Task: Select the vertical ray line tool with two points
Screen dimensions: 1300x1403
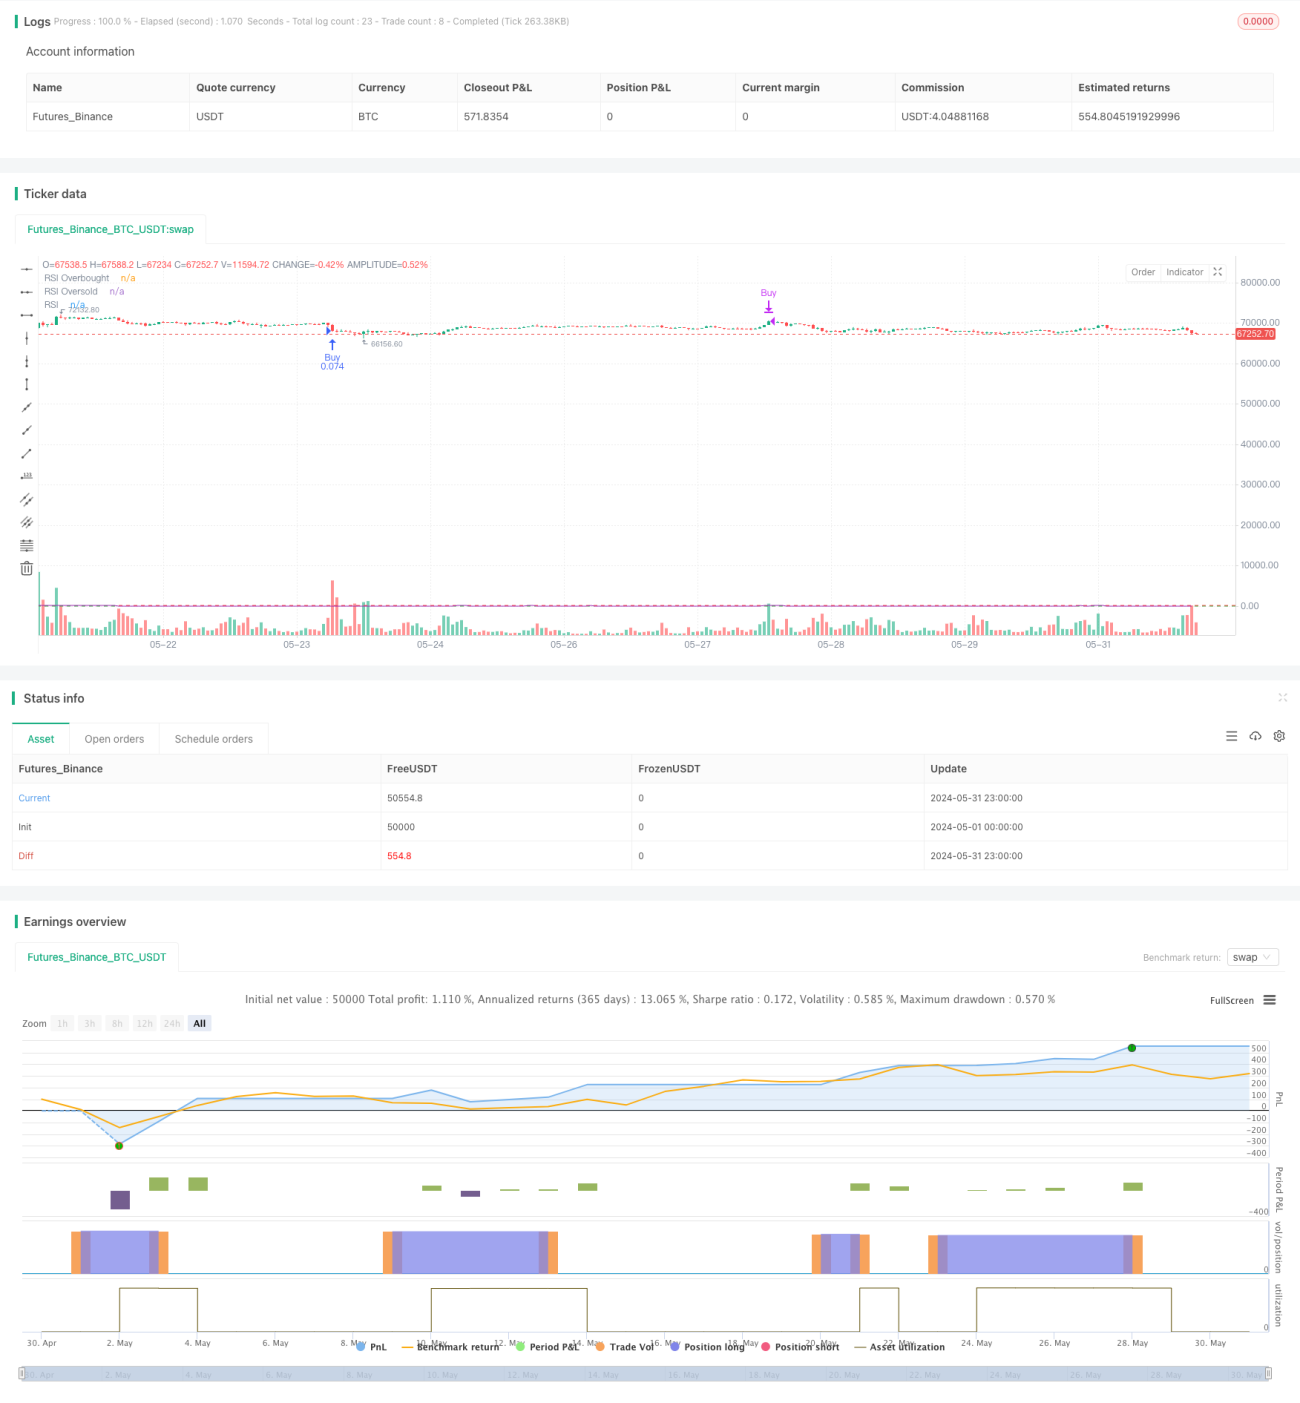Action: click(x=26, y=361)
